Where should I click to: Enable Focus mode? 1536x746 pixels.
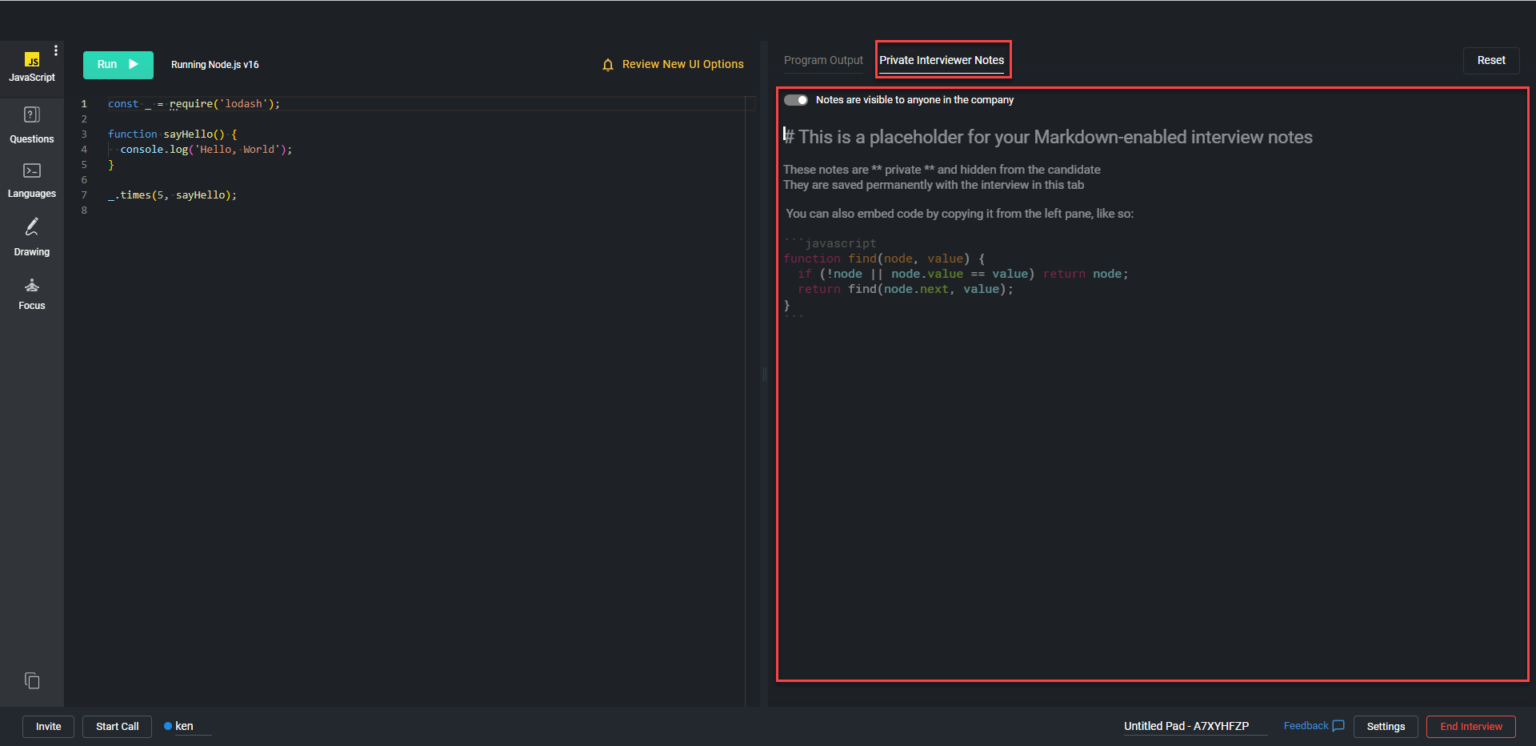click(31, 291)
